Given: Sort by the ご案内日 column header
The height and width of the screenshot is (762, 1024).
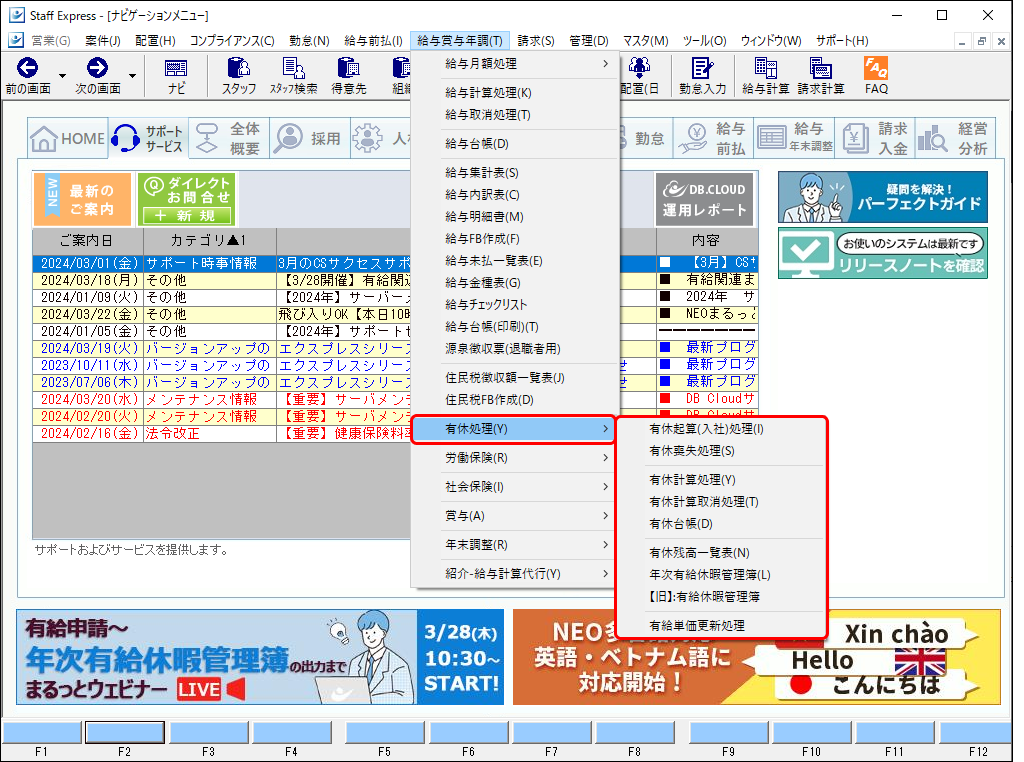Looking at the screenshot, I should (88, 241).
